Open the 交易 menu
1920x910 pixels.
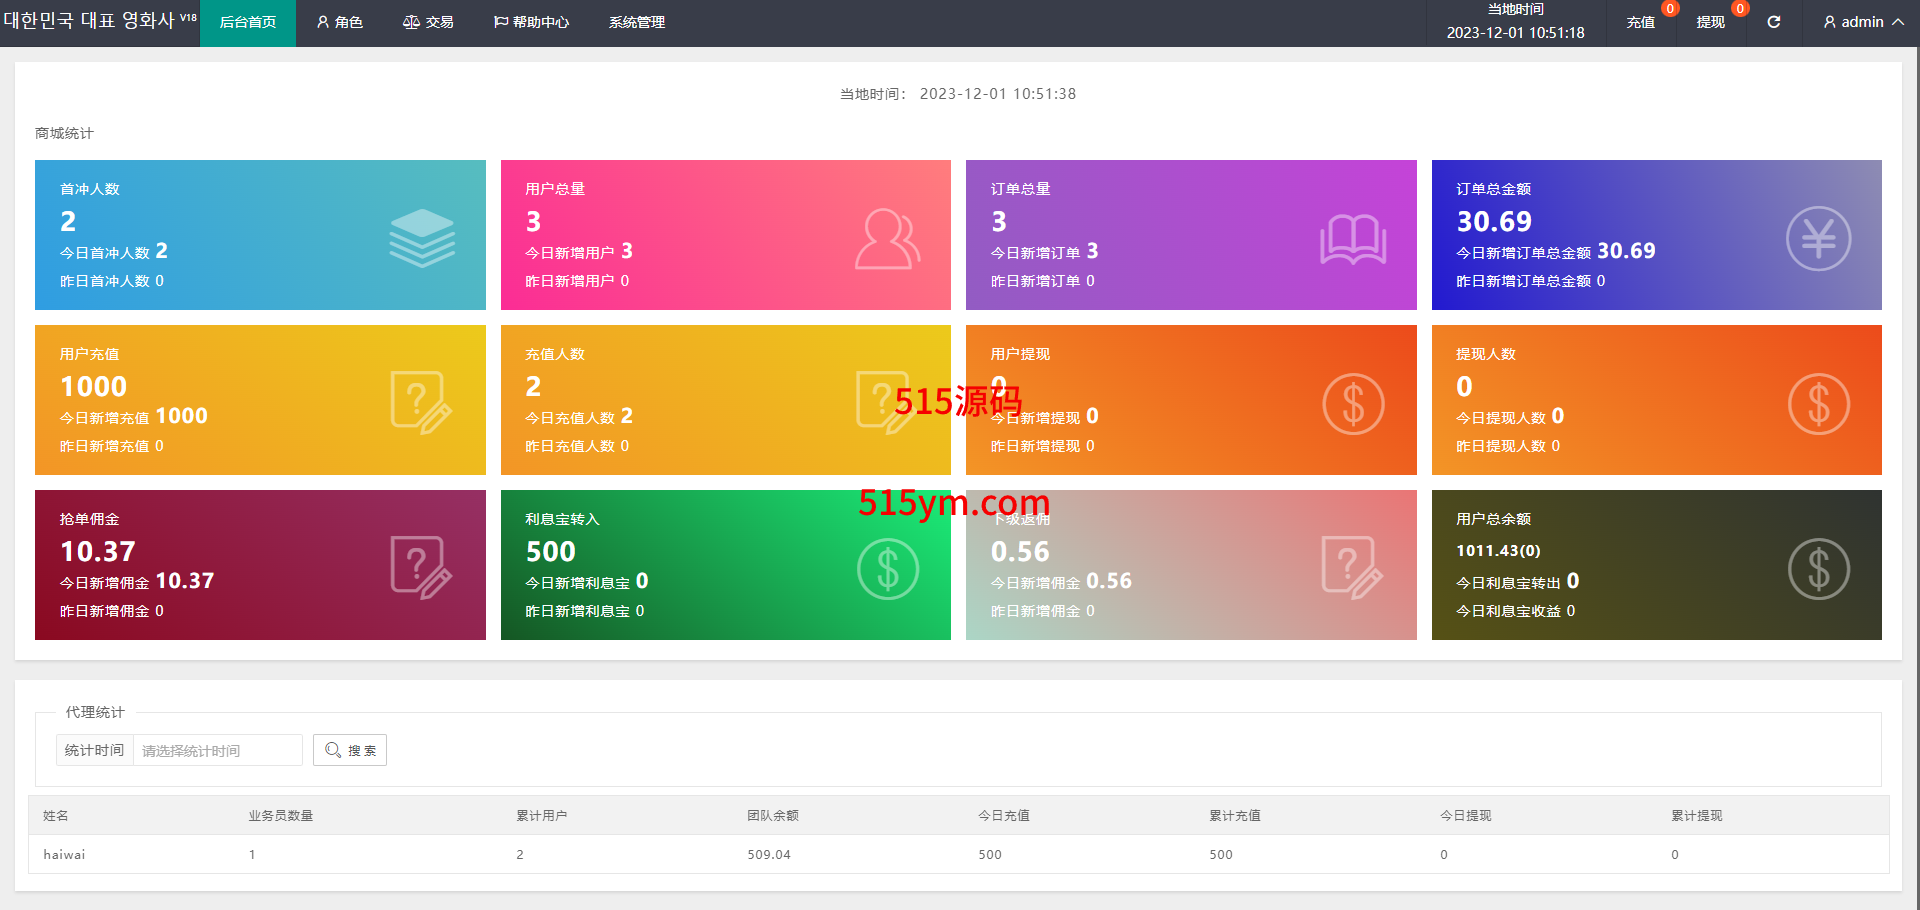(x=428, y=22)
